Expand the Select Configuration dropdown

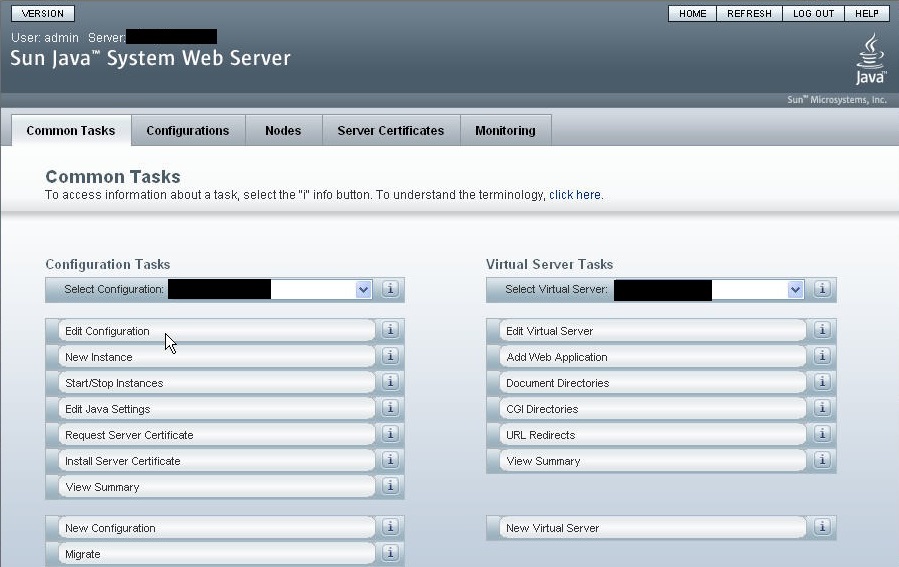pos(363,289)
